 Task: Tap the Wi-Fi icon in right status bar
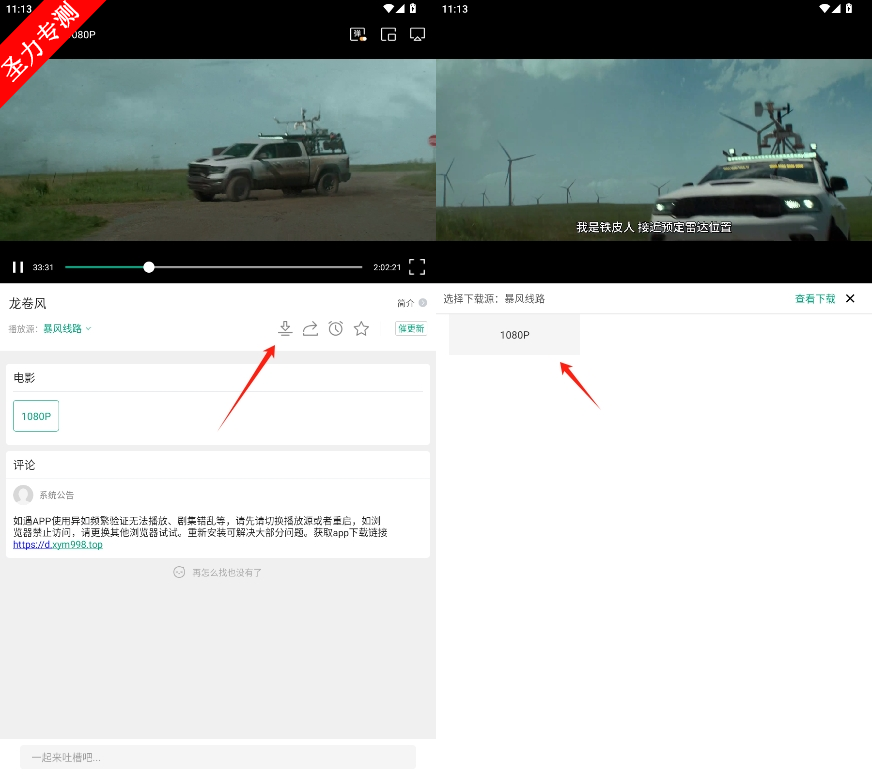[x=825, y=8]
